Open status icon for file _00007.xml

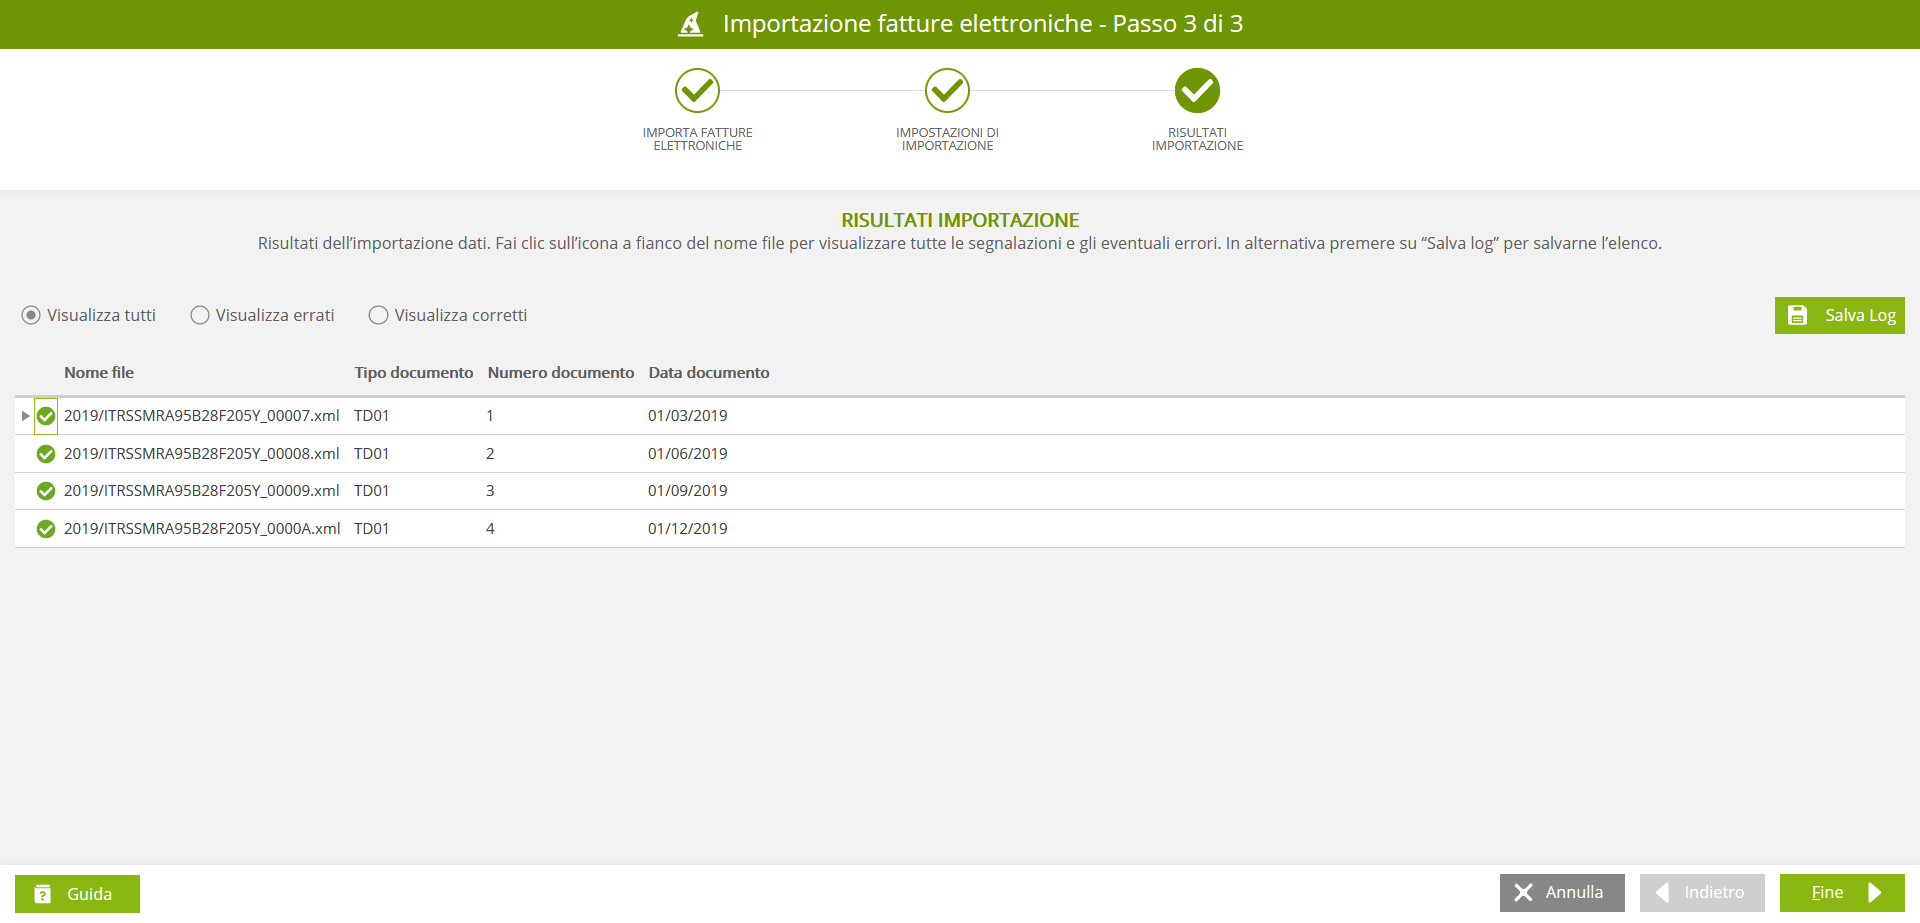point(46,416)
